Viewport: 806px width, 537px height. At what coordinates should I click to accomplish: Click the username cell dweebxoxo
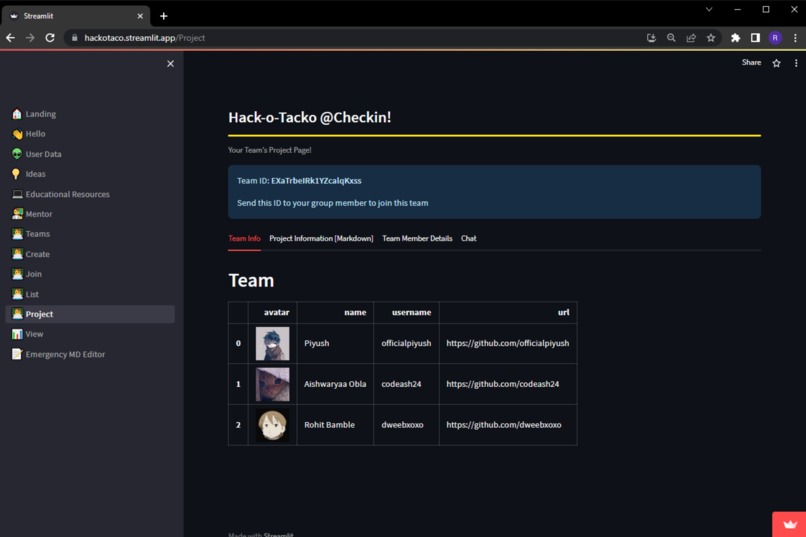pos(406,425)
